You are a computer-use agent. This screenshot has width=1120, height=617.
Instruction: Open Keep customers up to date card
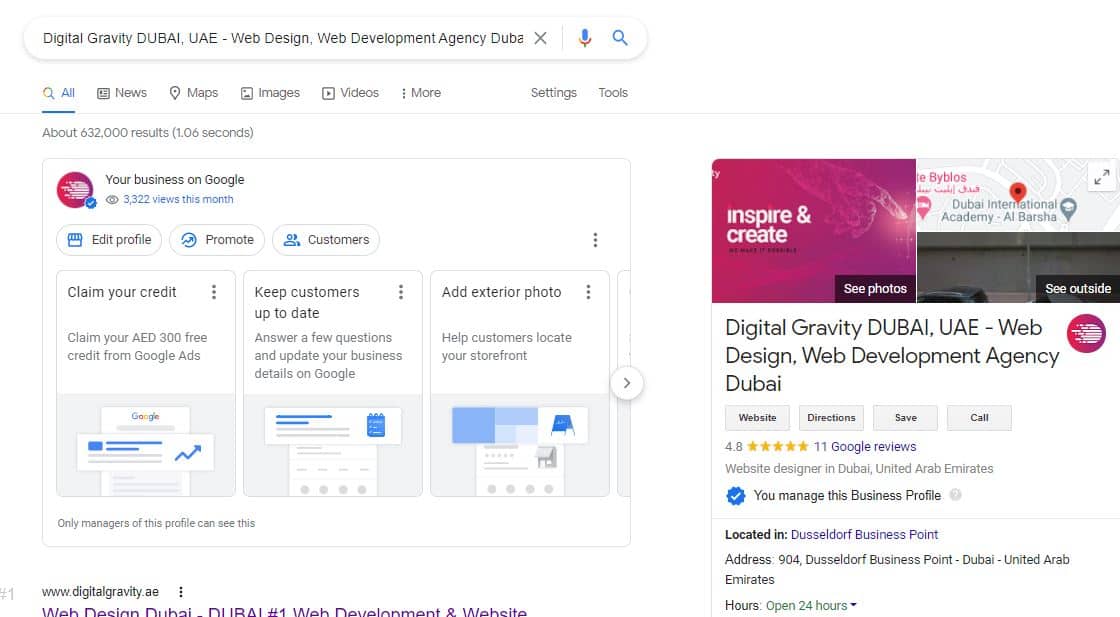pyautogui.click(x=333, y=383)
